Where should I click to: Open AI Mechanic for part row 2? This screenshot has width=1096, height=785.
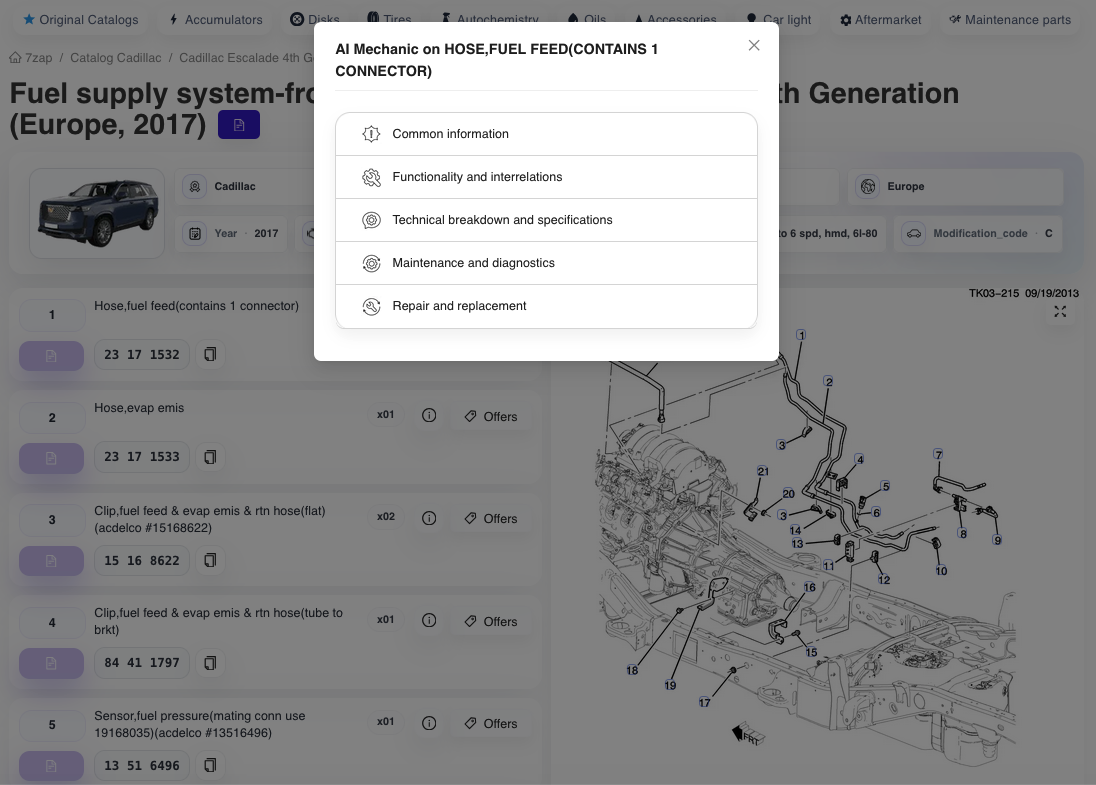[x=51, y=459]
